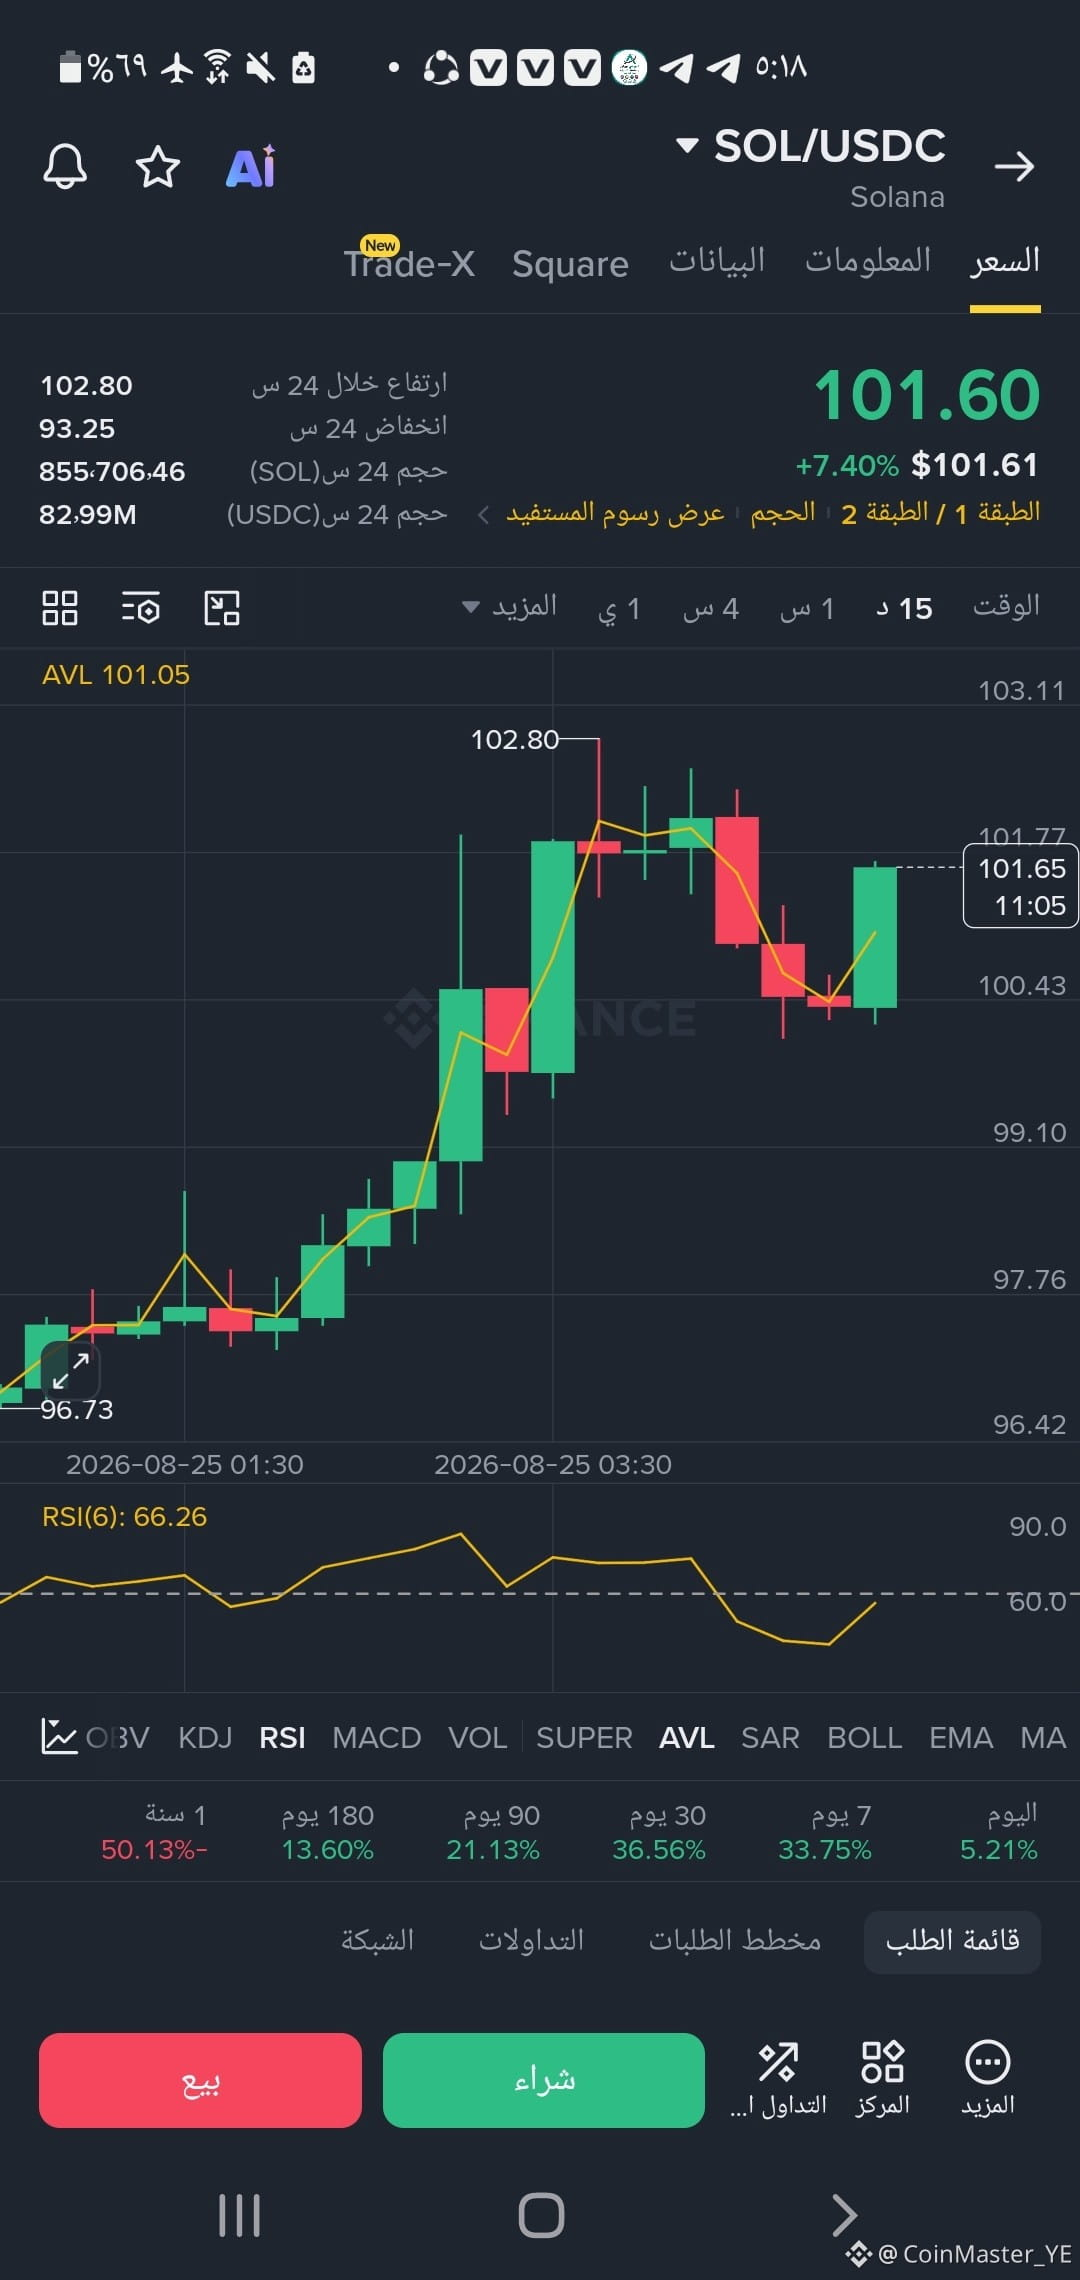Screen dimensions: 1080x2280
Task: Open the SOL/USDC pair selector dropdown
Action: 811,146
